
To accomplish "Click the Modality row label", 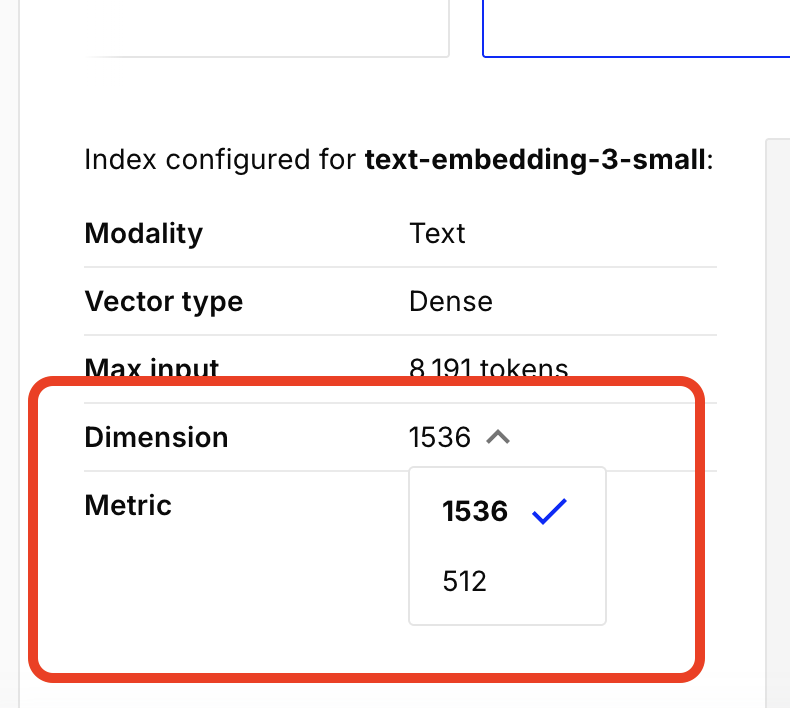I will (x=143, y=233).
